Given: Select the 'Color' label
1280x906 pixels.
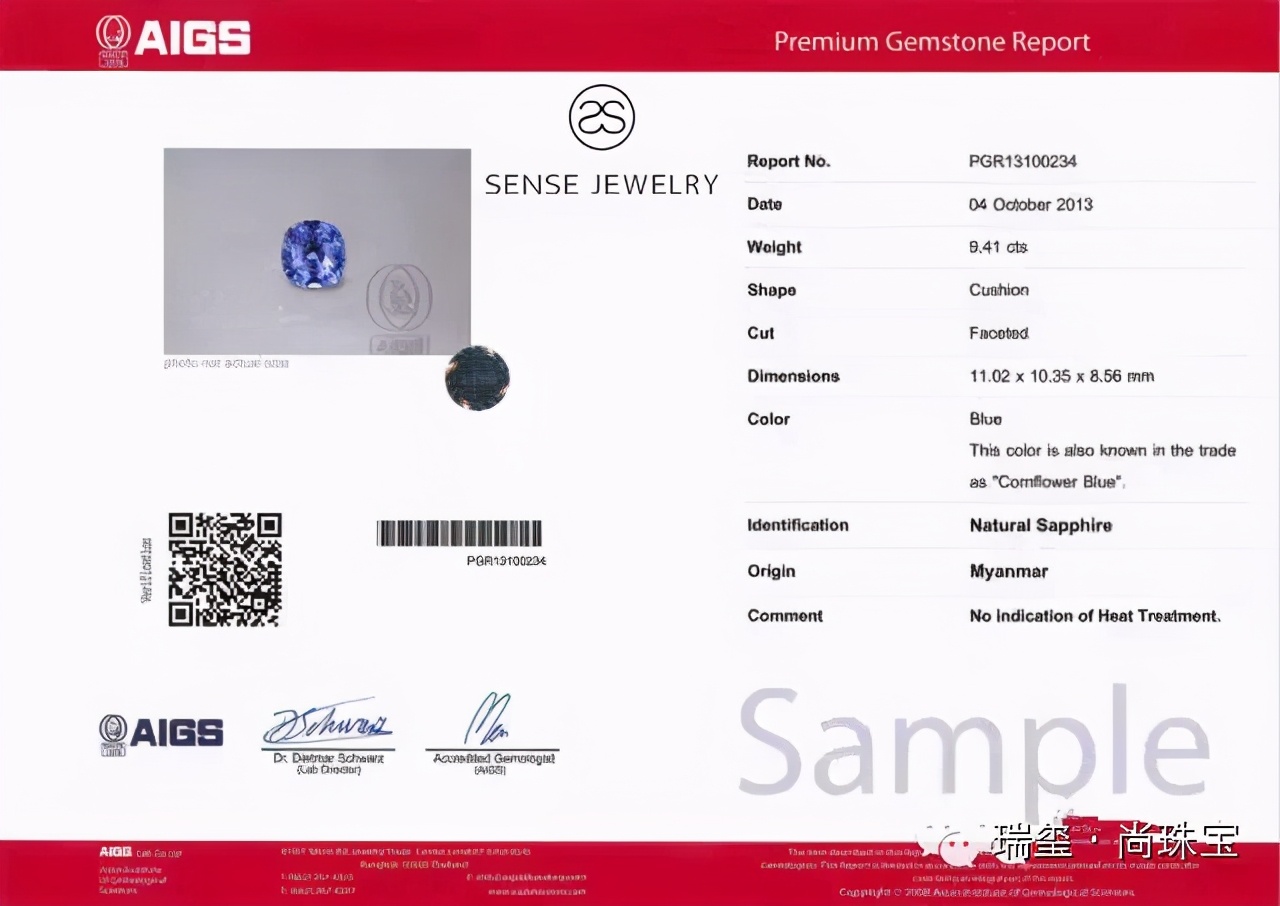Looking at the screenshot, I should 769,419.
